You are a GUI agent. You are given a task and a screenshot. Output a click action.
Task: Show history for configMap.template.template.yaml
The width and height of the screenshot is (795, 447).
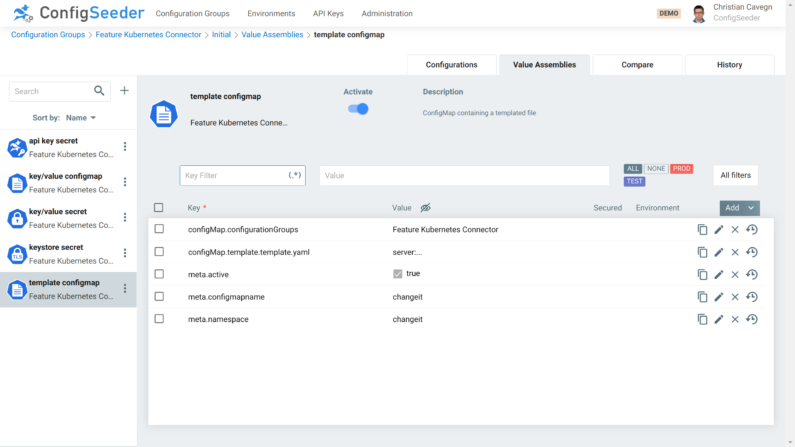coord(752,252)
